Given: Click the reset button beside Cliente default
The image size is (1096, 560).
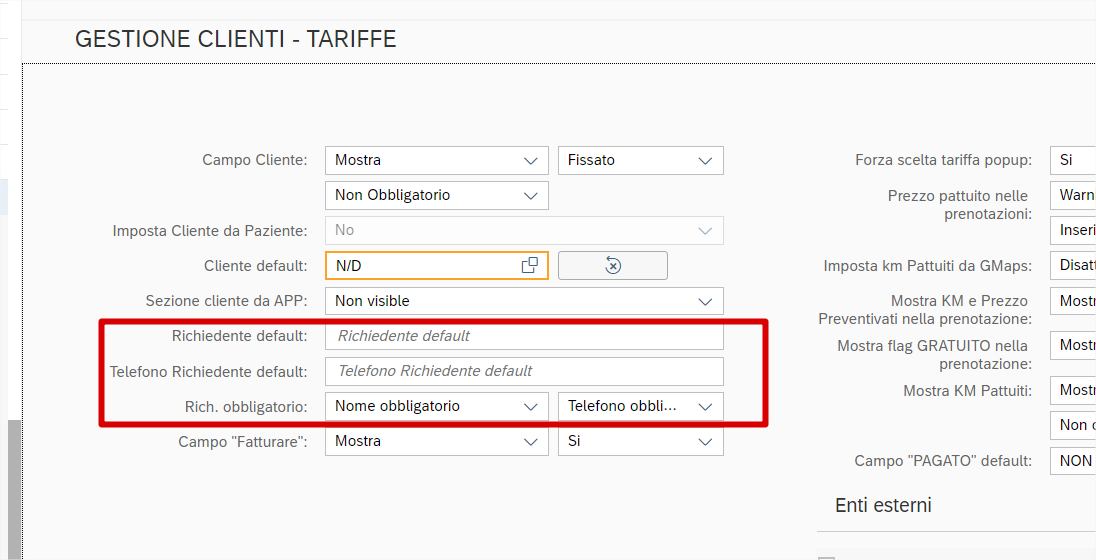Looking at the screenshot, I should click(x=613, y=265).
